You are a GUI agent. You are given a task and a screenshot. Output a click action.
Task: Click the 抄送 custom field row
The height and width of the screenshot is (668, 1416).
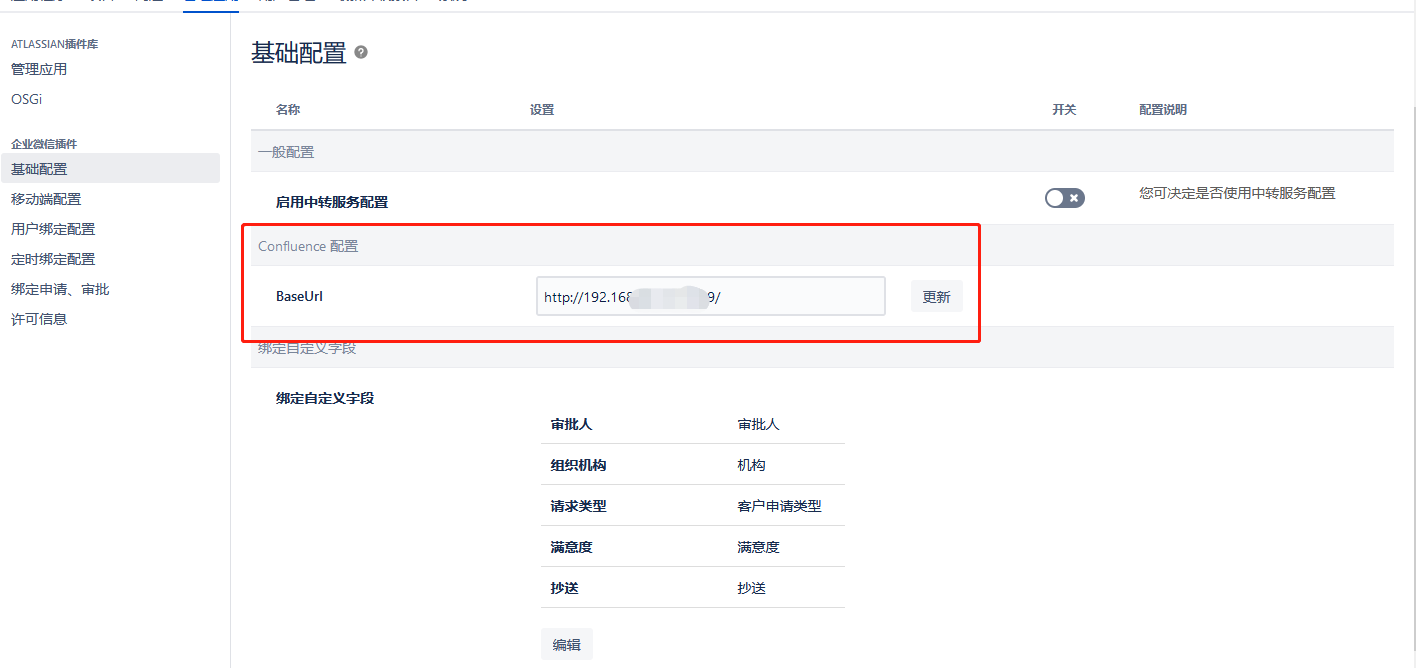692,588
